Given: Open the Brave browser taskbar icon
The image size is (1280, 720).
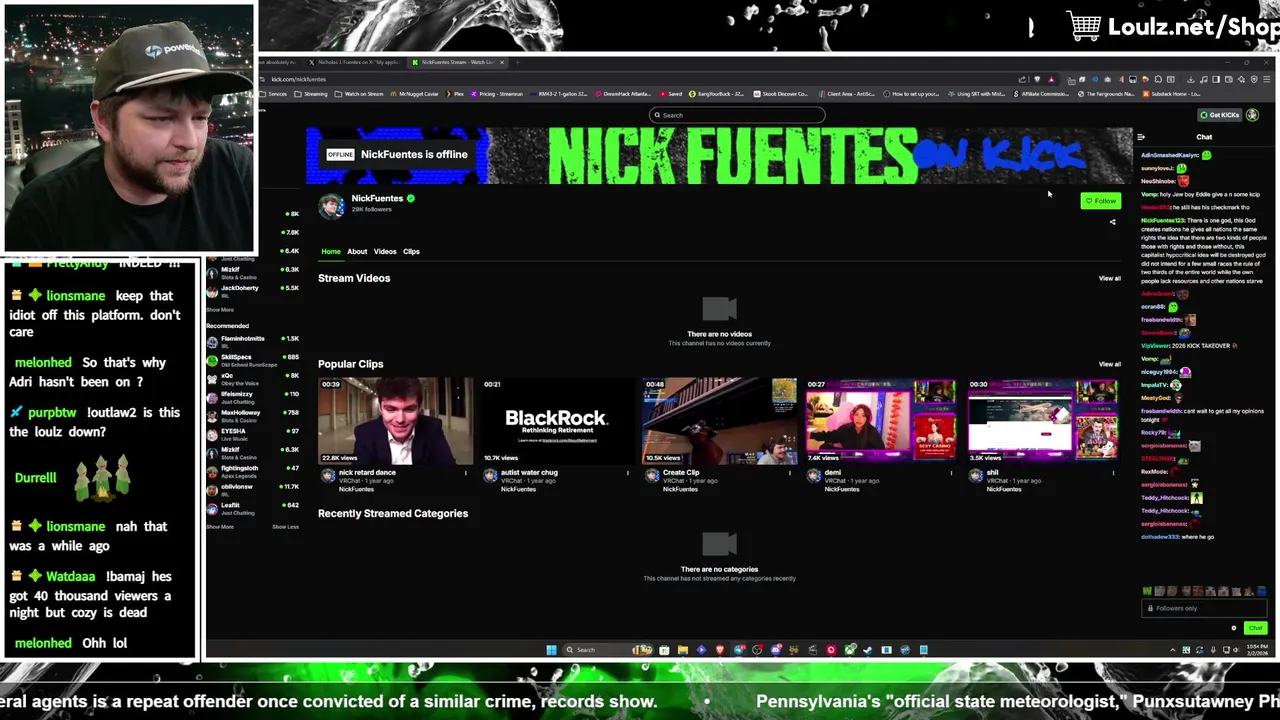Looking at the screenshot, I should click(720, 650).
